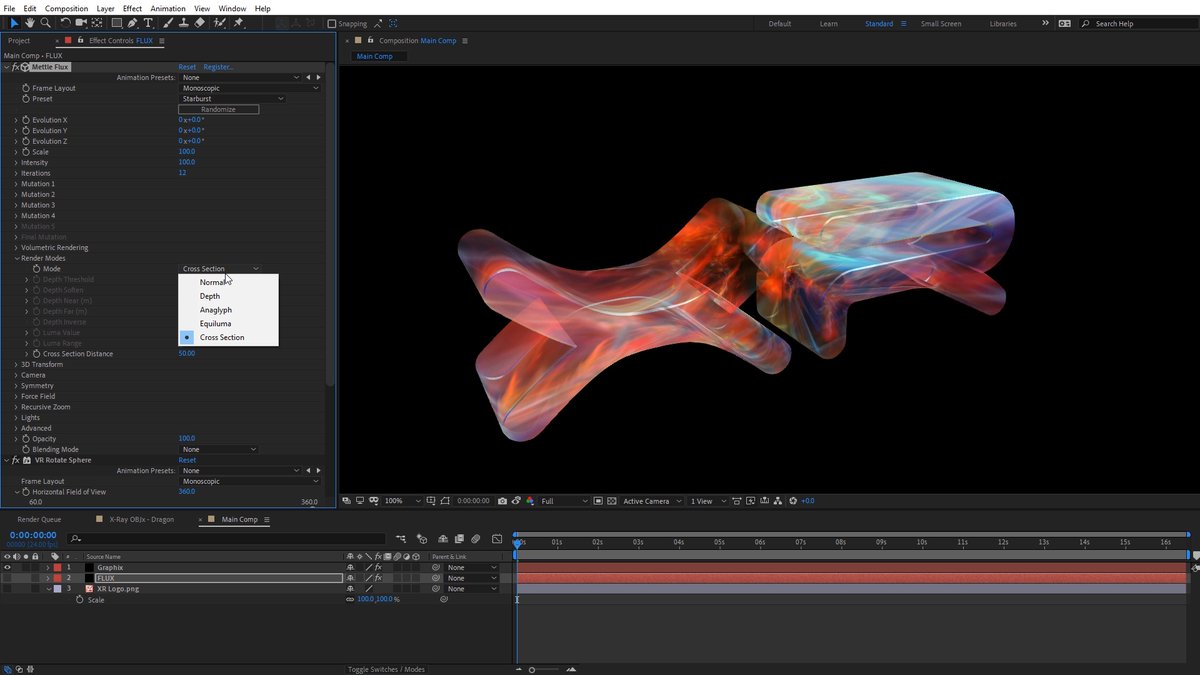The image size is (1200, 675).
Task: Select the Clone Stamp tool
Action: point(183,23)
